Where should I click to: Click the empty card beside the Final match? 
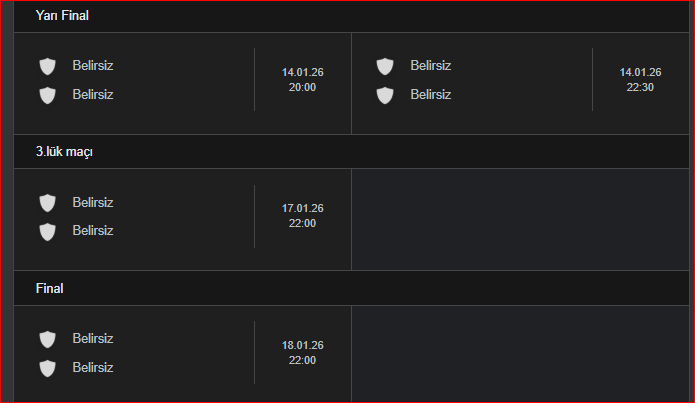click(520, 354)
